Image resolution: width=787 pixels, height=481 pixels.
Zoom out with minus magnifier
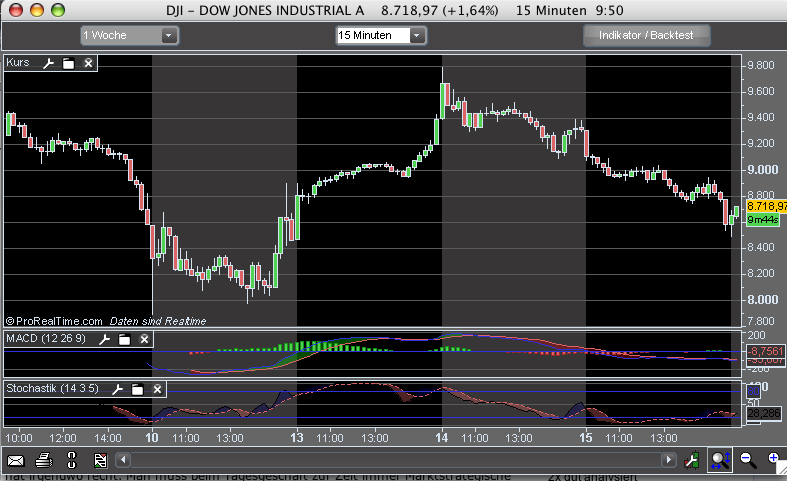pyautogui.click(x=748, y=460)
